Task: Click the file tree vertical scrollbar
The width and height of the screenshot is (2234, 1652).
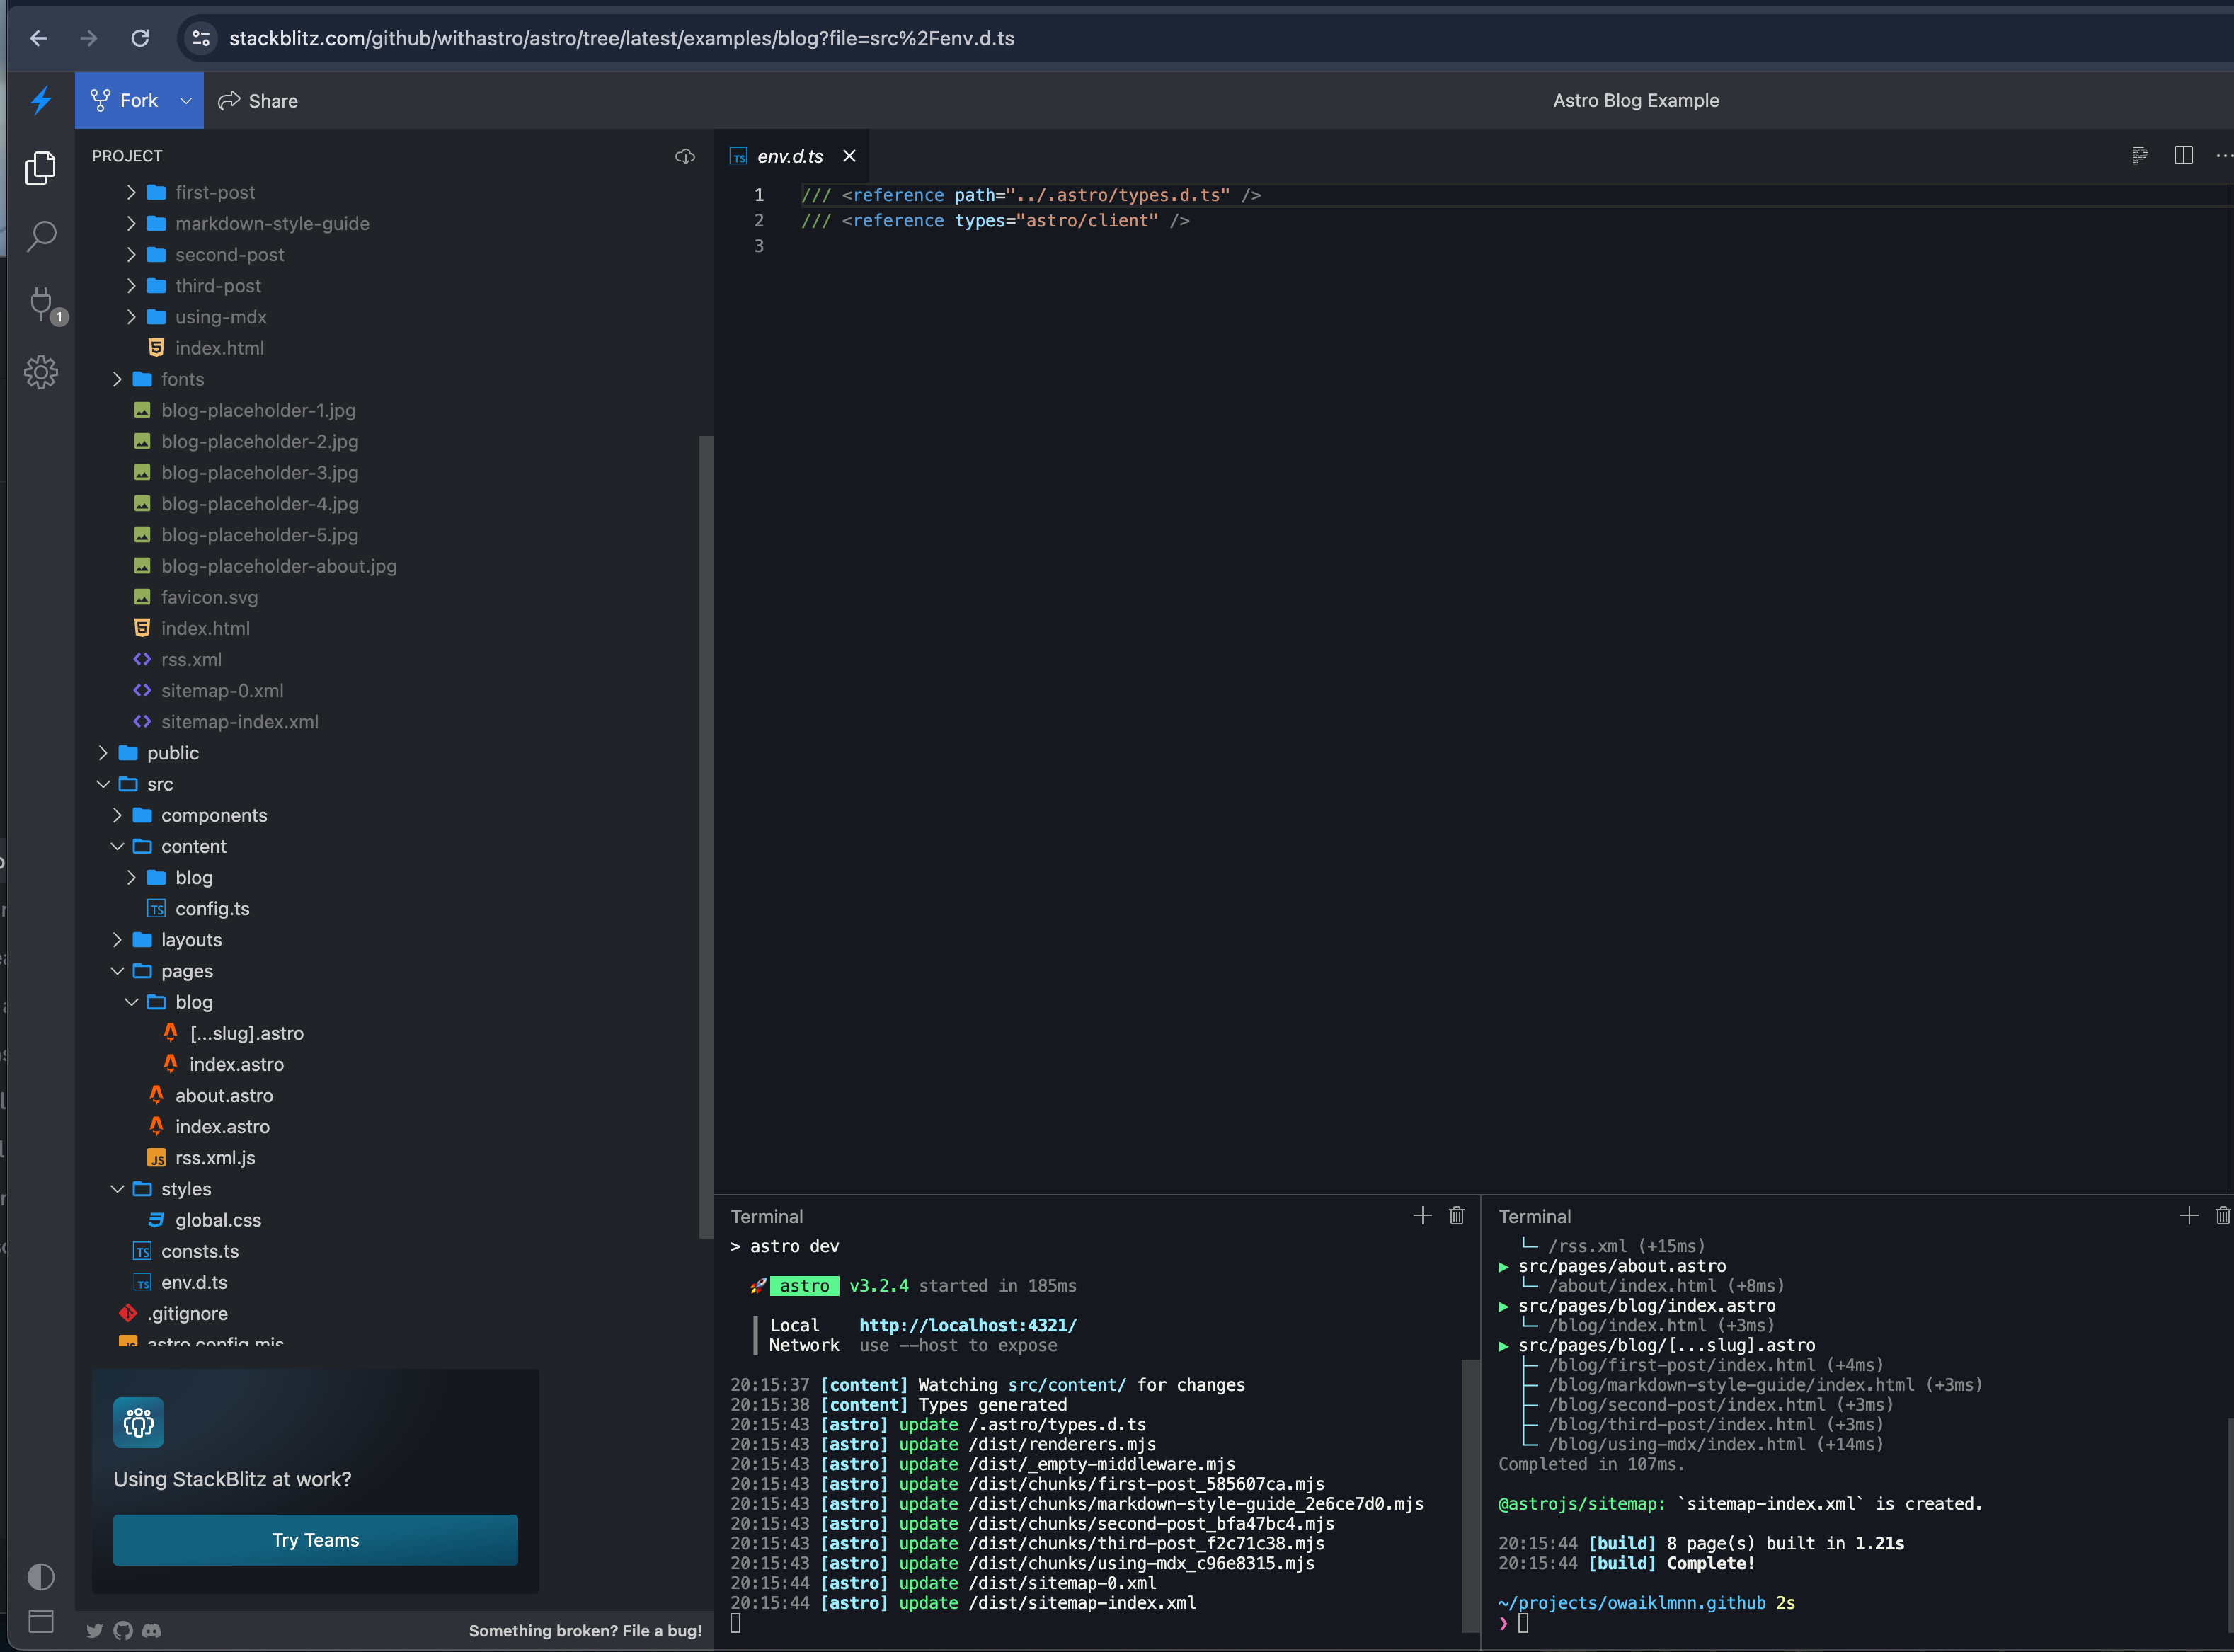Action: tap(706, 838)
